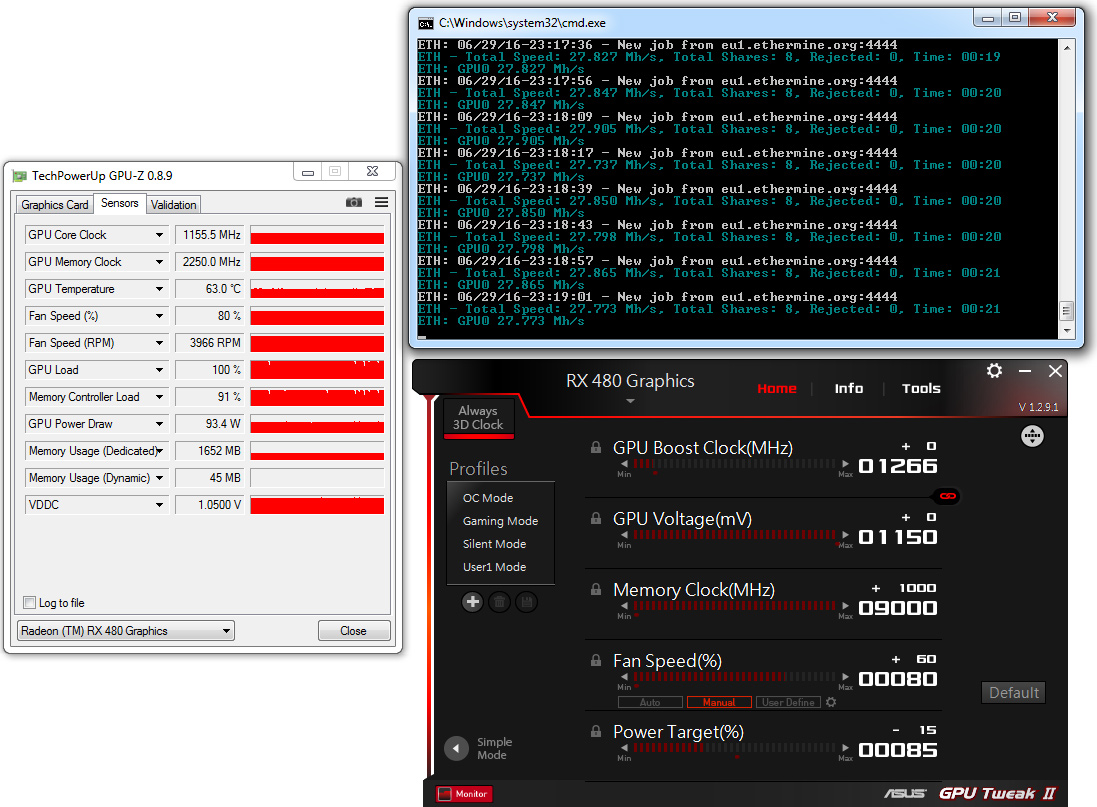Save profile with the disk icon
The width and height of the screenshot is (1097, 807).
(527, 601)
